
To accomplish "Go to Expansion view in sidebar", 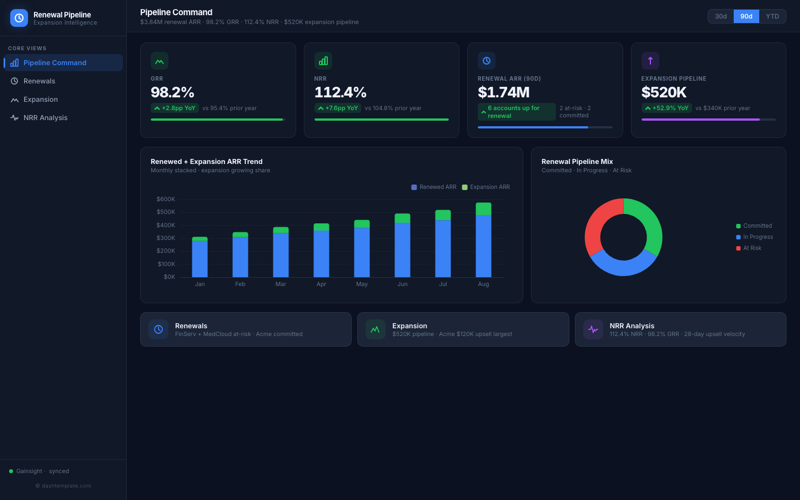I will [x=40, y=100].
